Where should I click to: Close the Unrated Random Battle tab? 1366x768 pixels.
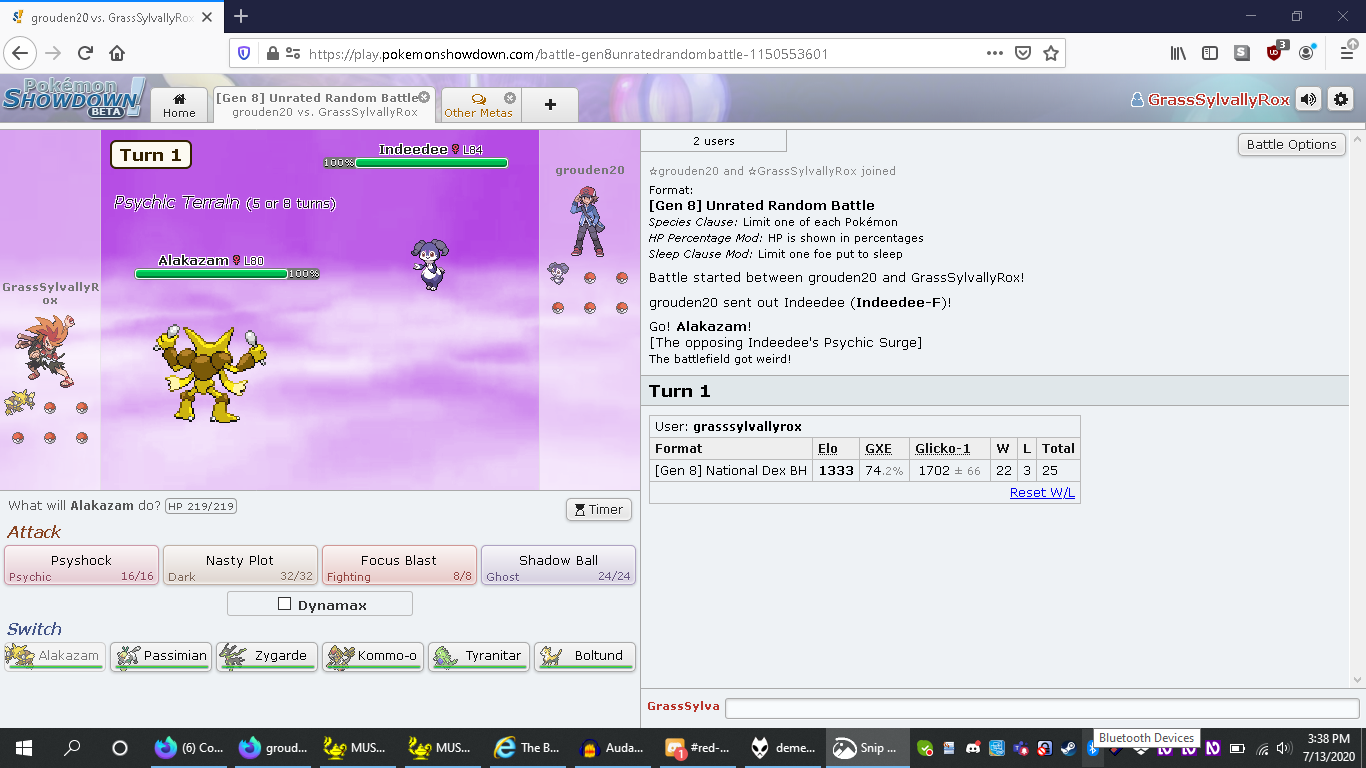[x=424, y=97]
